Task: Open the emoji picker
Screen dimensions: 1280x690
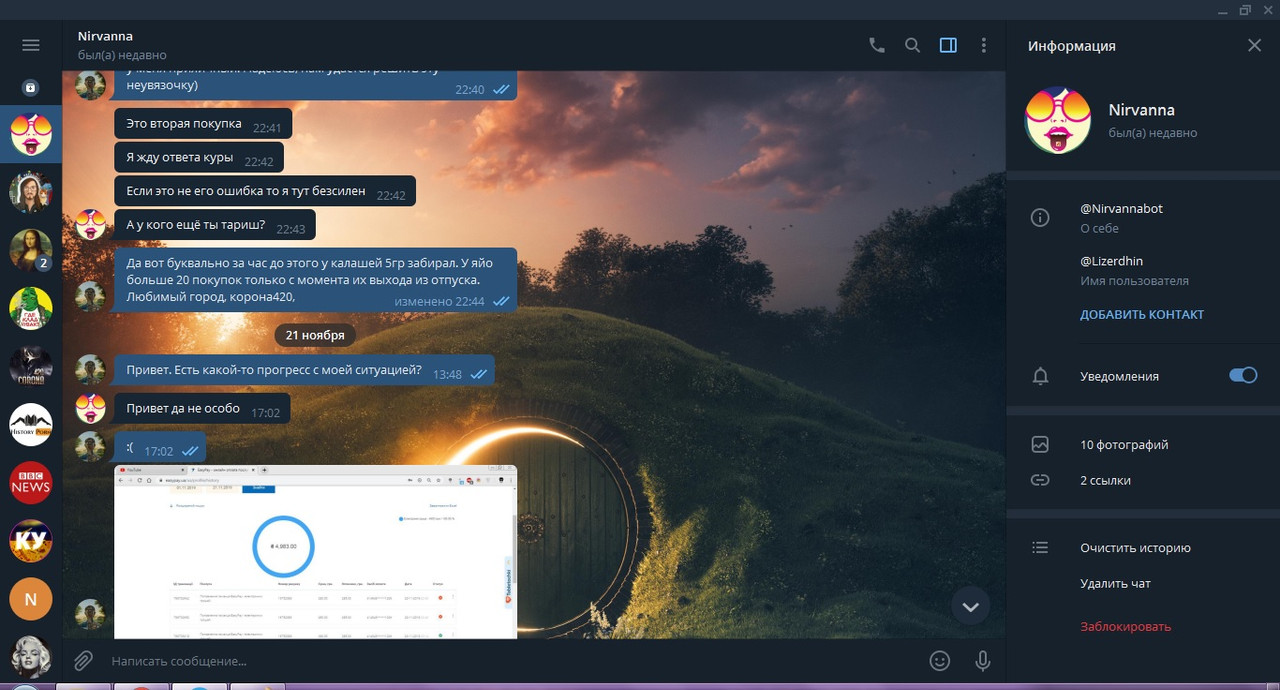Action: pos(939,660)
